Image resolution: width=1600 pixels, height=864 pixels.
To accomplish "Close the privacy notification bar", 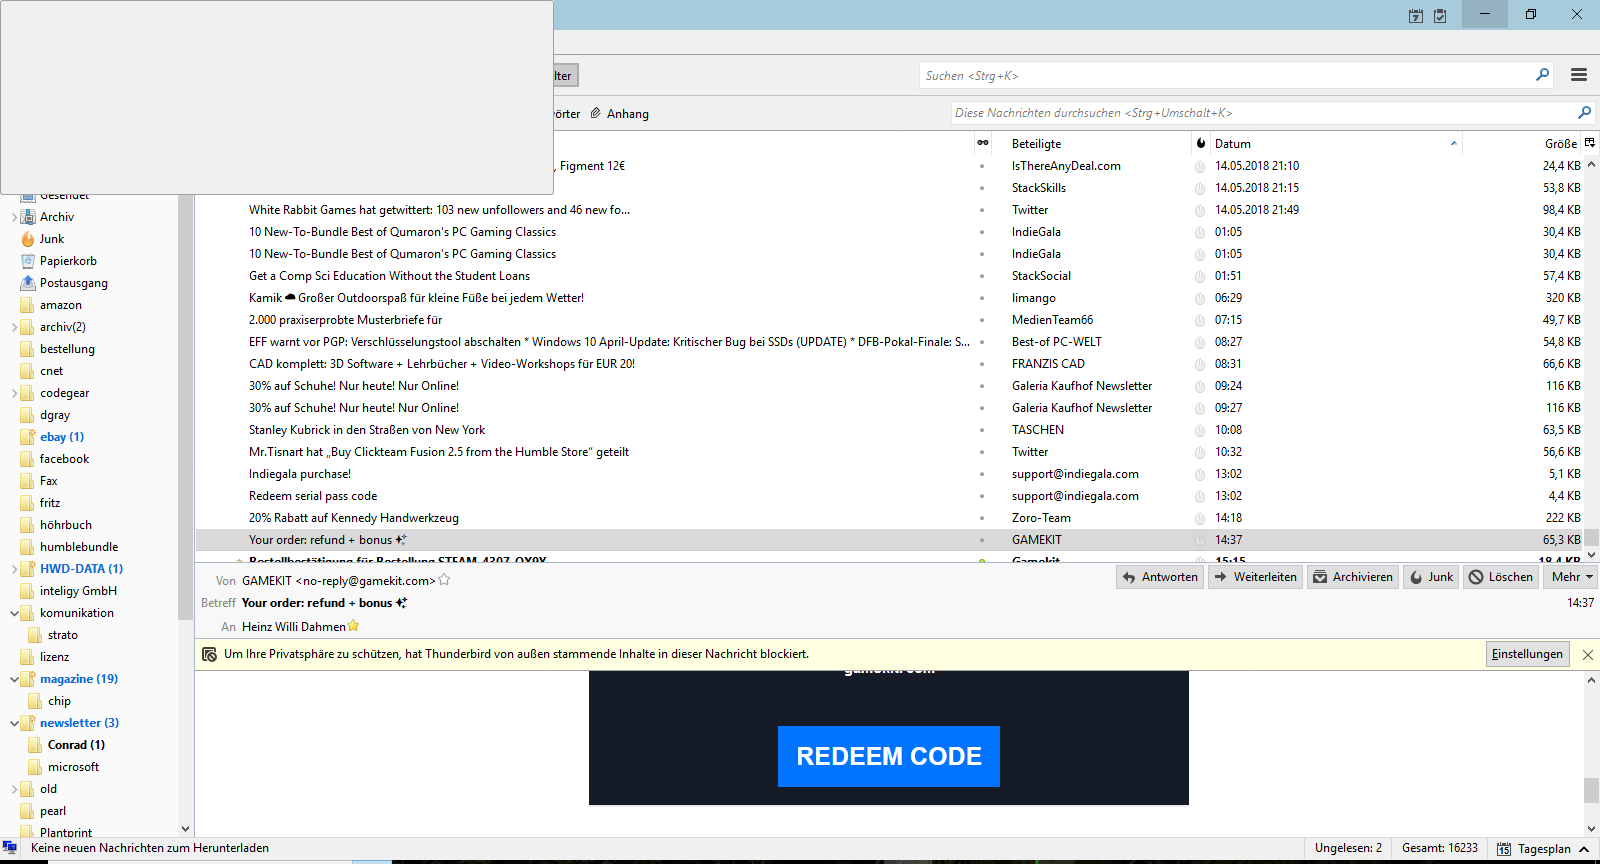I will coord(1587,654).
